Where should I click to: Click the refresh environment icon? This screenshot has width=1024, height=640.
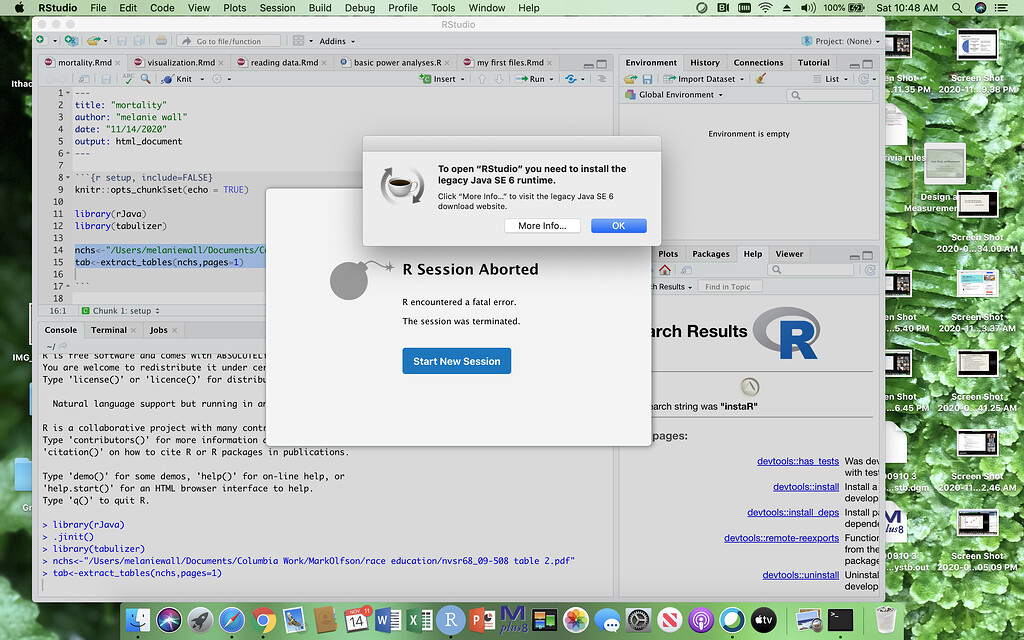[864, 79]
